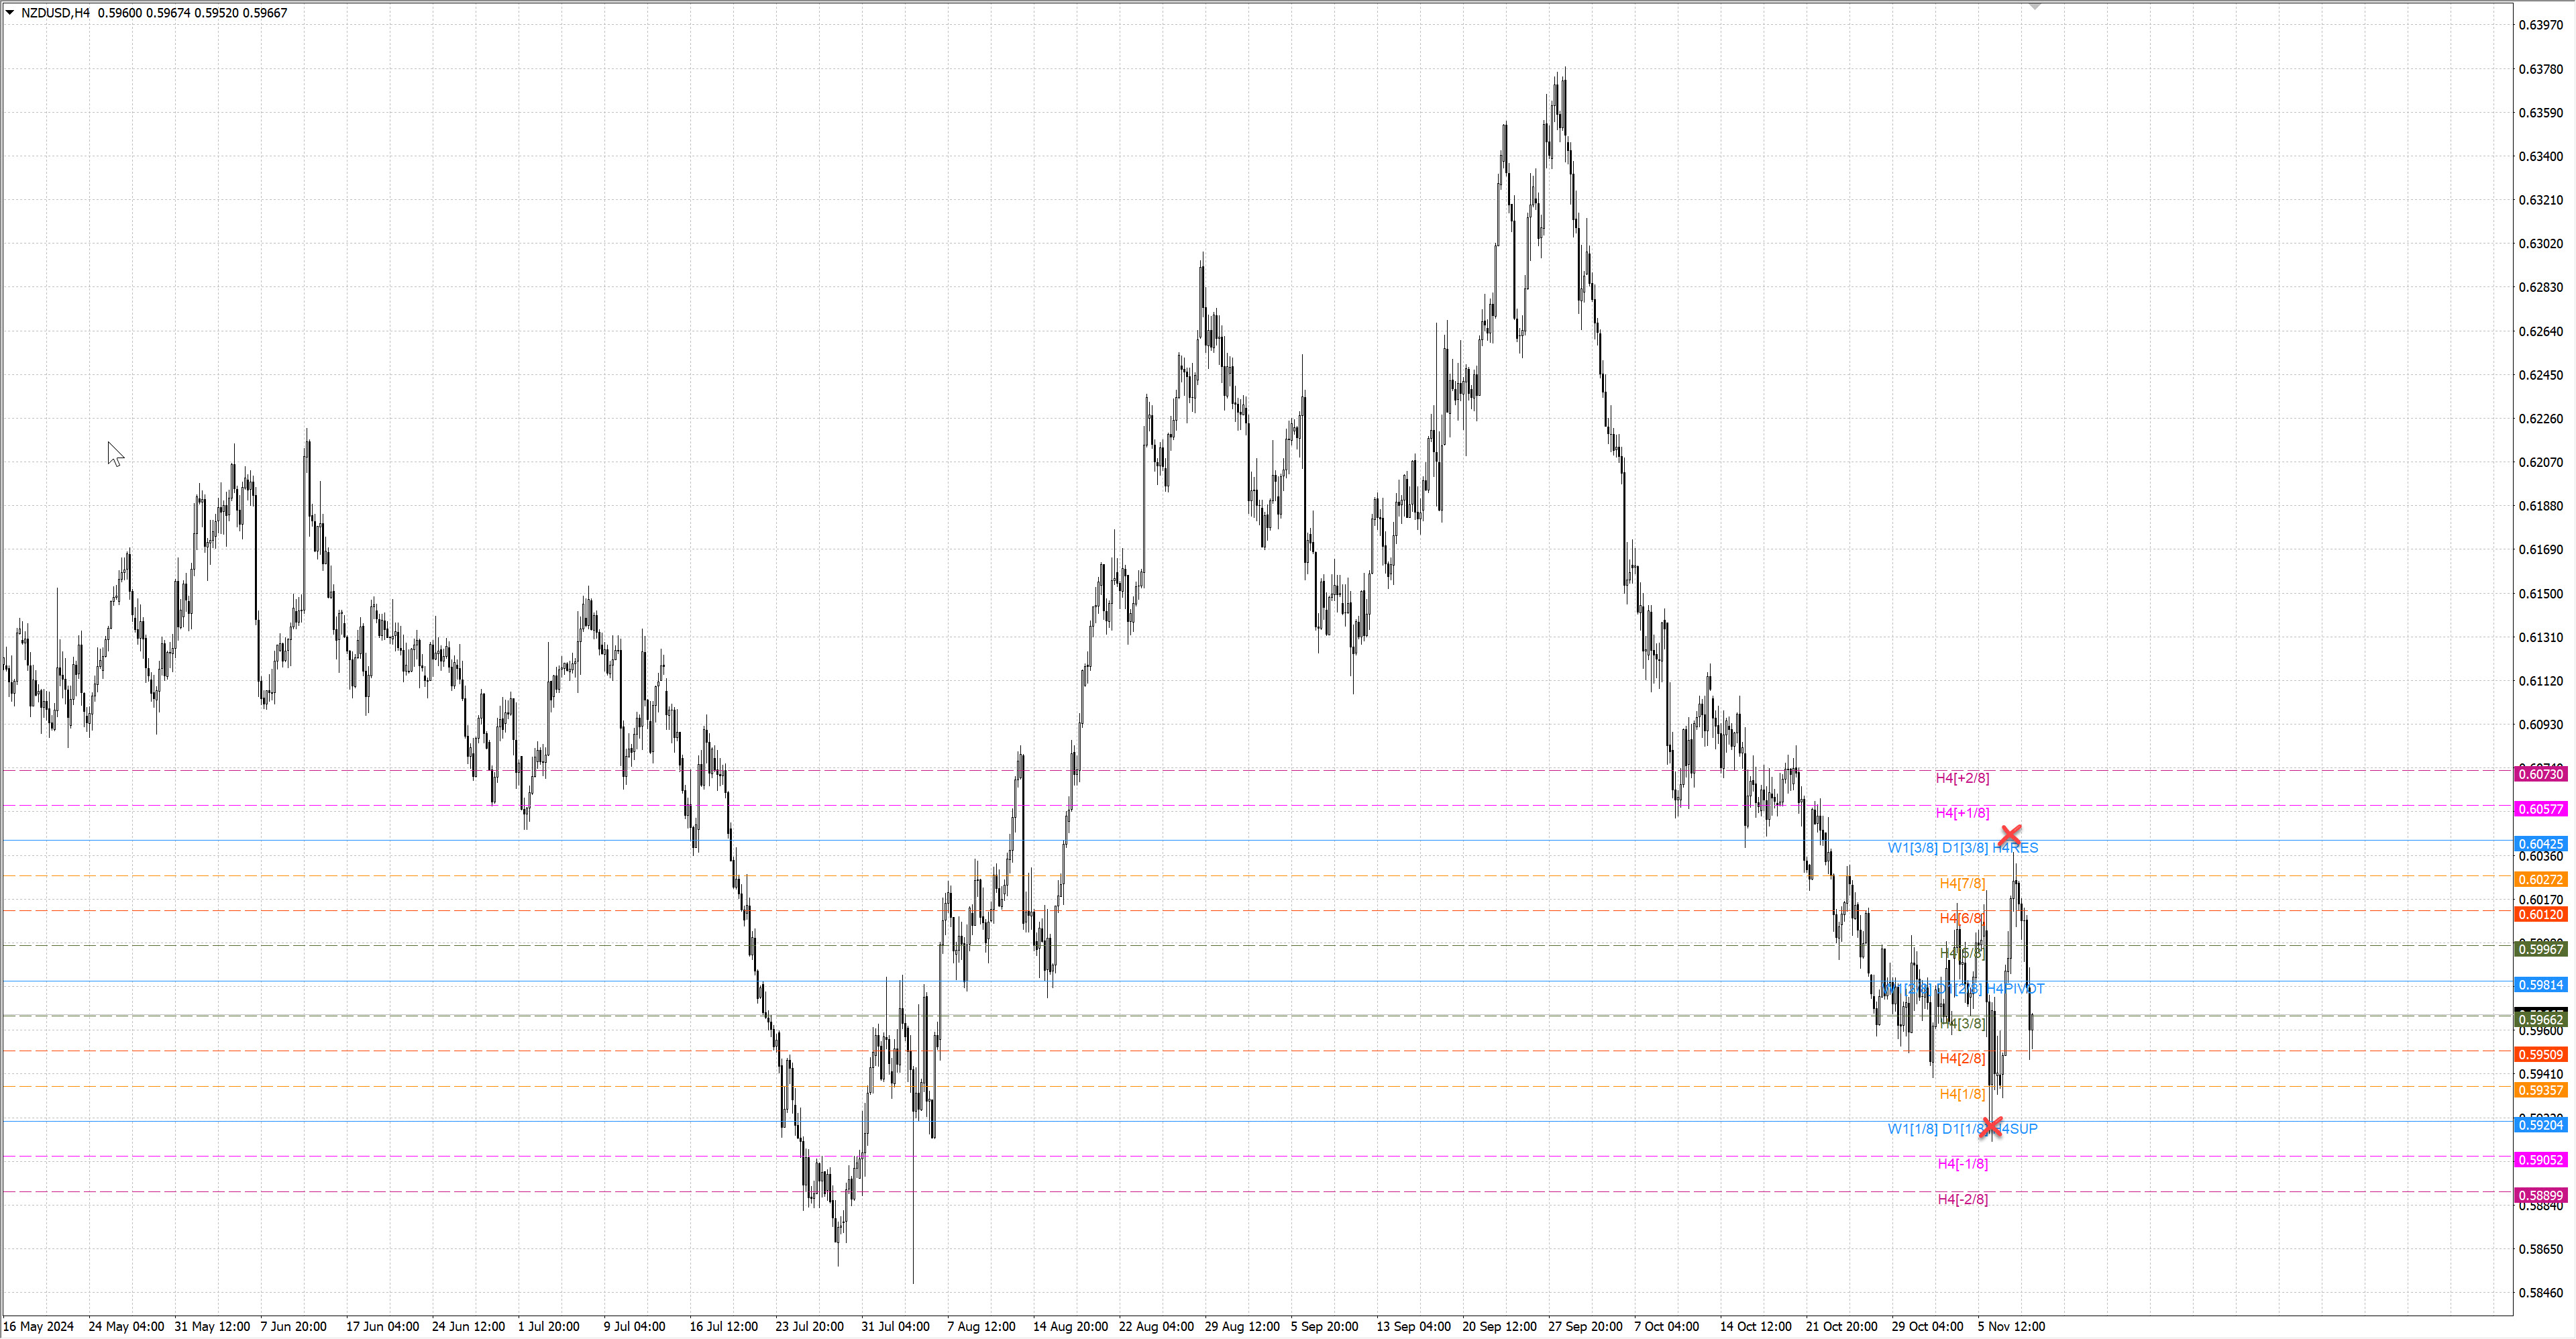Select the H4[+1/8] level label
The image size is (2576, 1339).
[x=1962, y=813]
